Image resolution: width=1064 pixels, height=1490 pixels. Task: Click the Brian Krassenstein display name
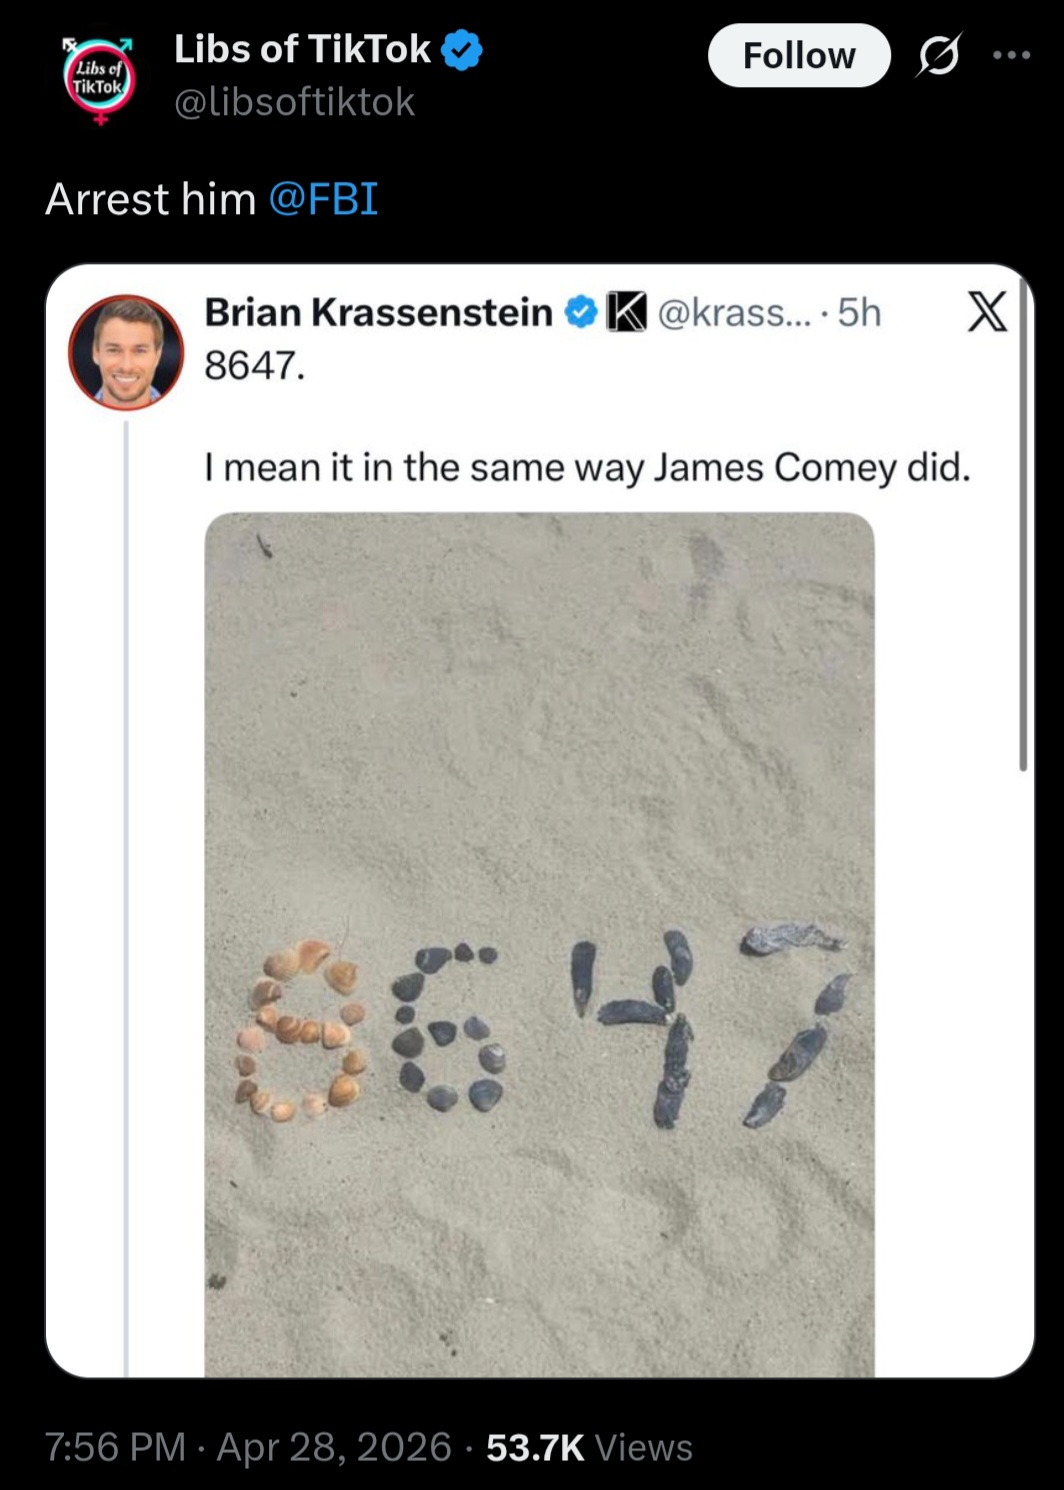tap(378, 313)
